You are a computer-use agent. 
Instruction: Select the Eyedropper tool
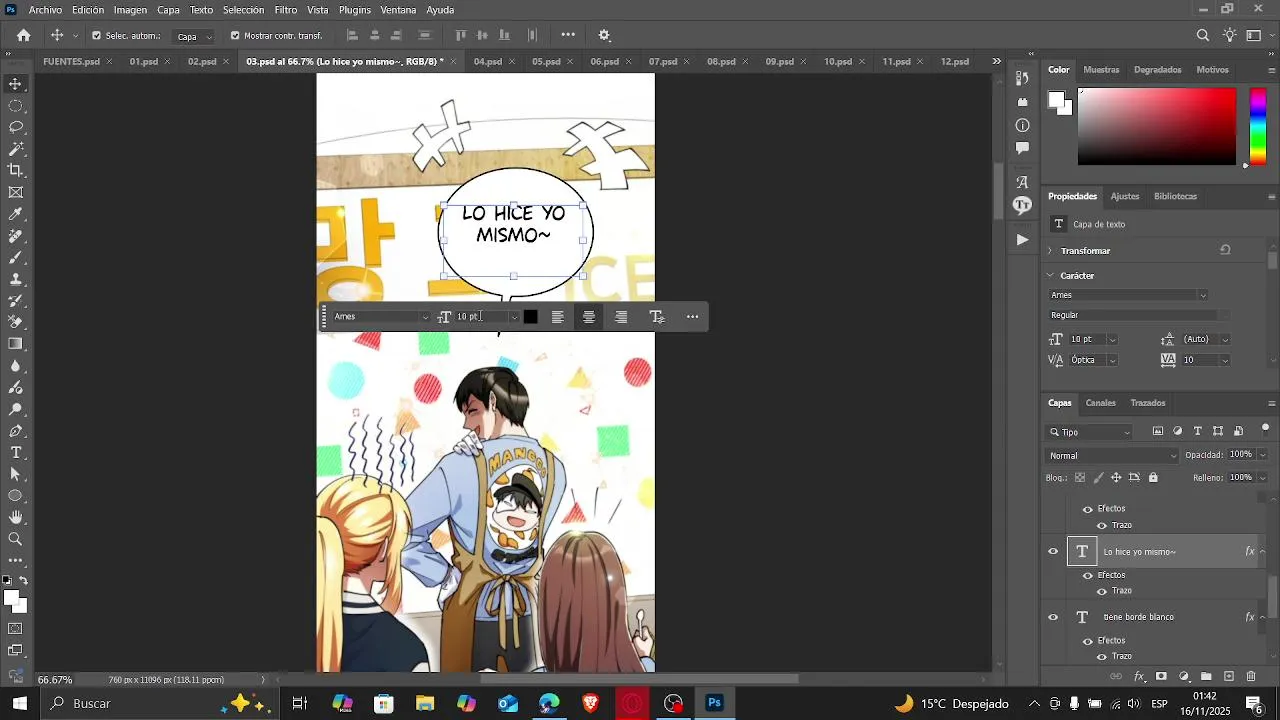[x=16, y=214]
